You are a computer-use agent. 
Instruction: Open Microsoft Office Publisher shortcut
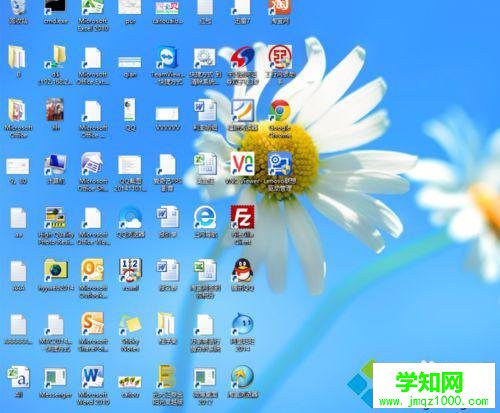92,164
